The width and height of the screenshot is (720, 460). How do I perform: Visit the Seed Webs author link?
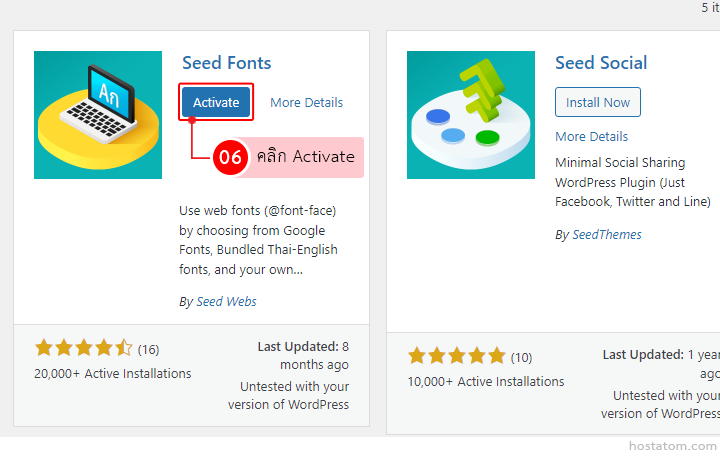(x=226, y=301)
